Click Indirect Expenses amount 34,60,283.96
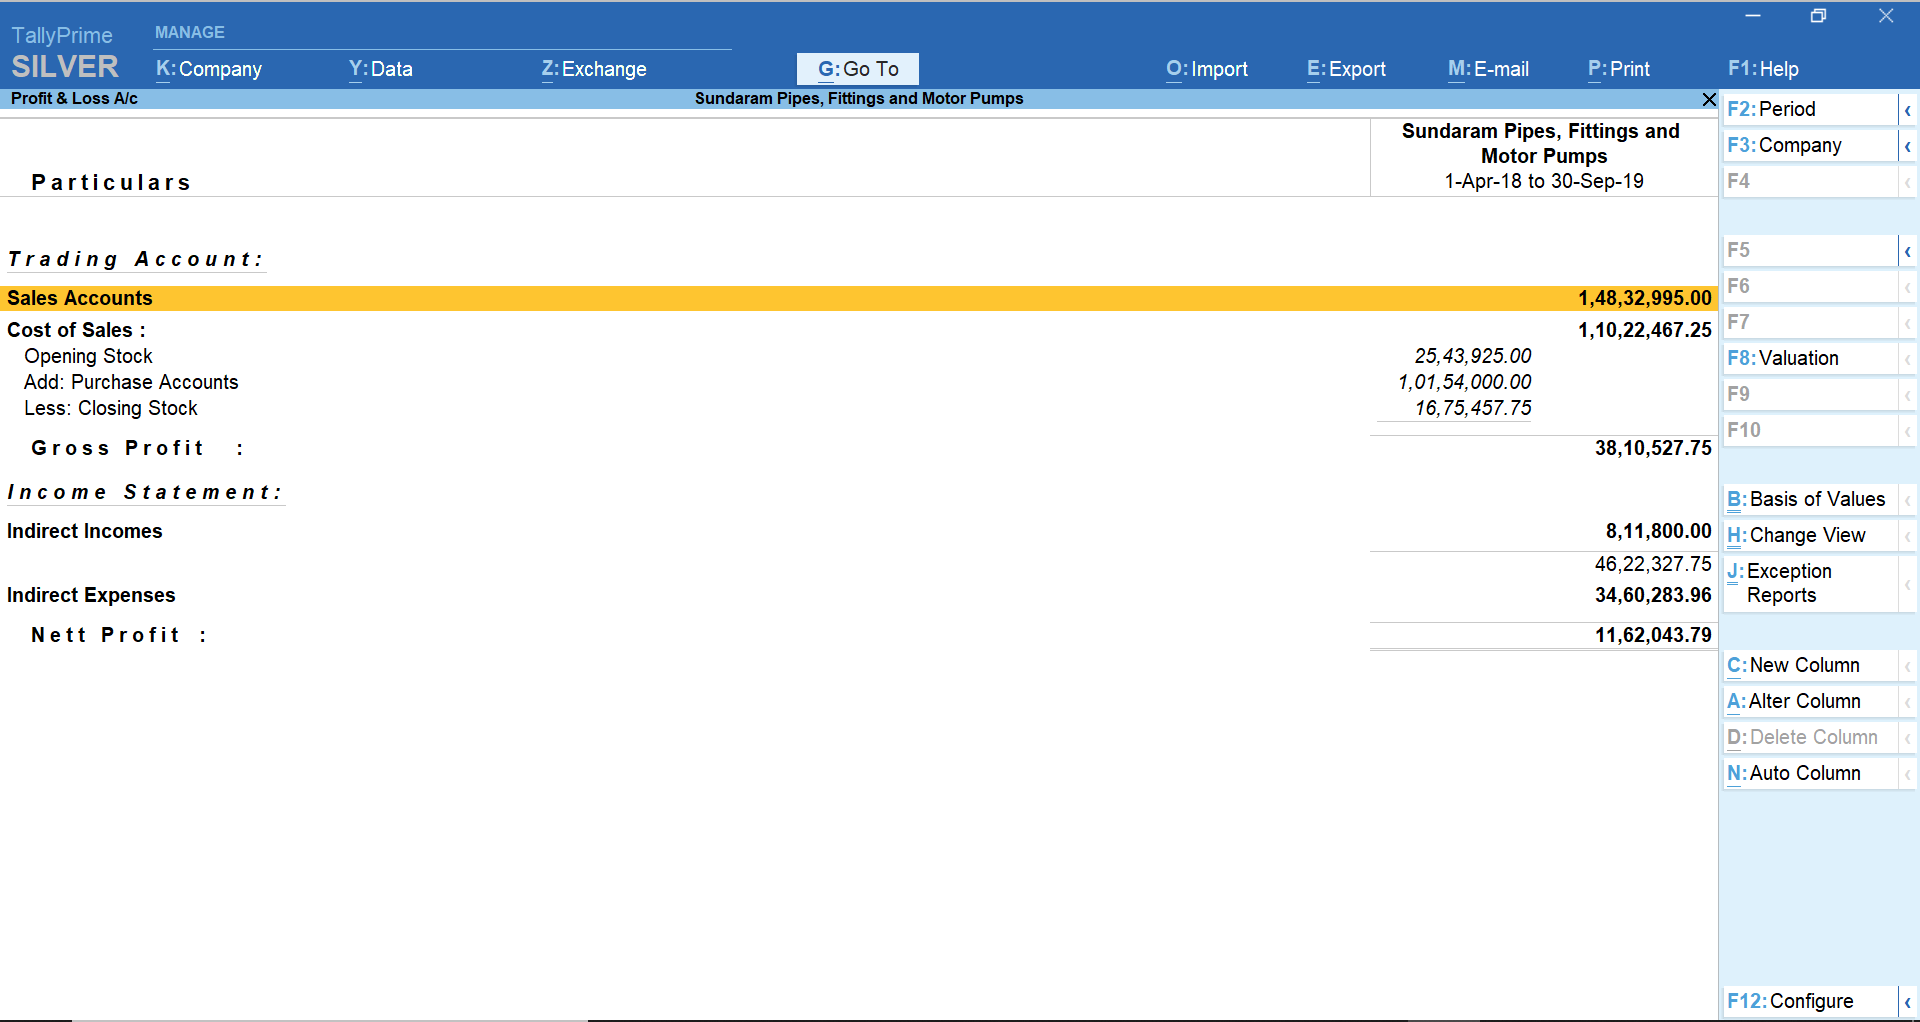The width and height of the screenshot is (1920, 1022). tap(1653, 595)
